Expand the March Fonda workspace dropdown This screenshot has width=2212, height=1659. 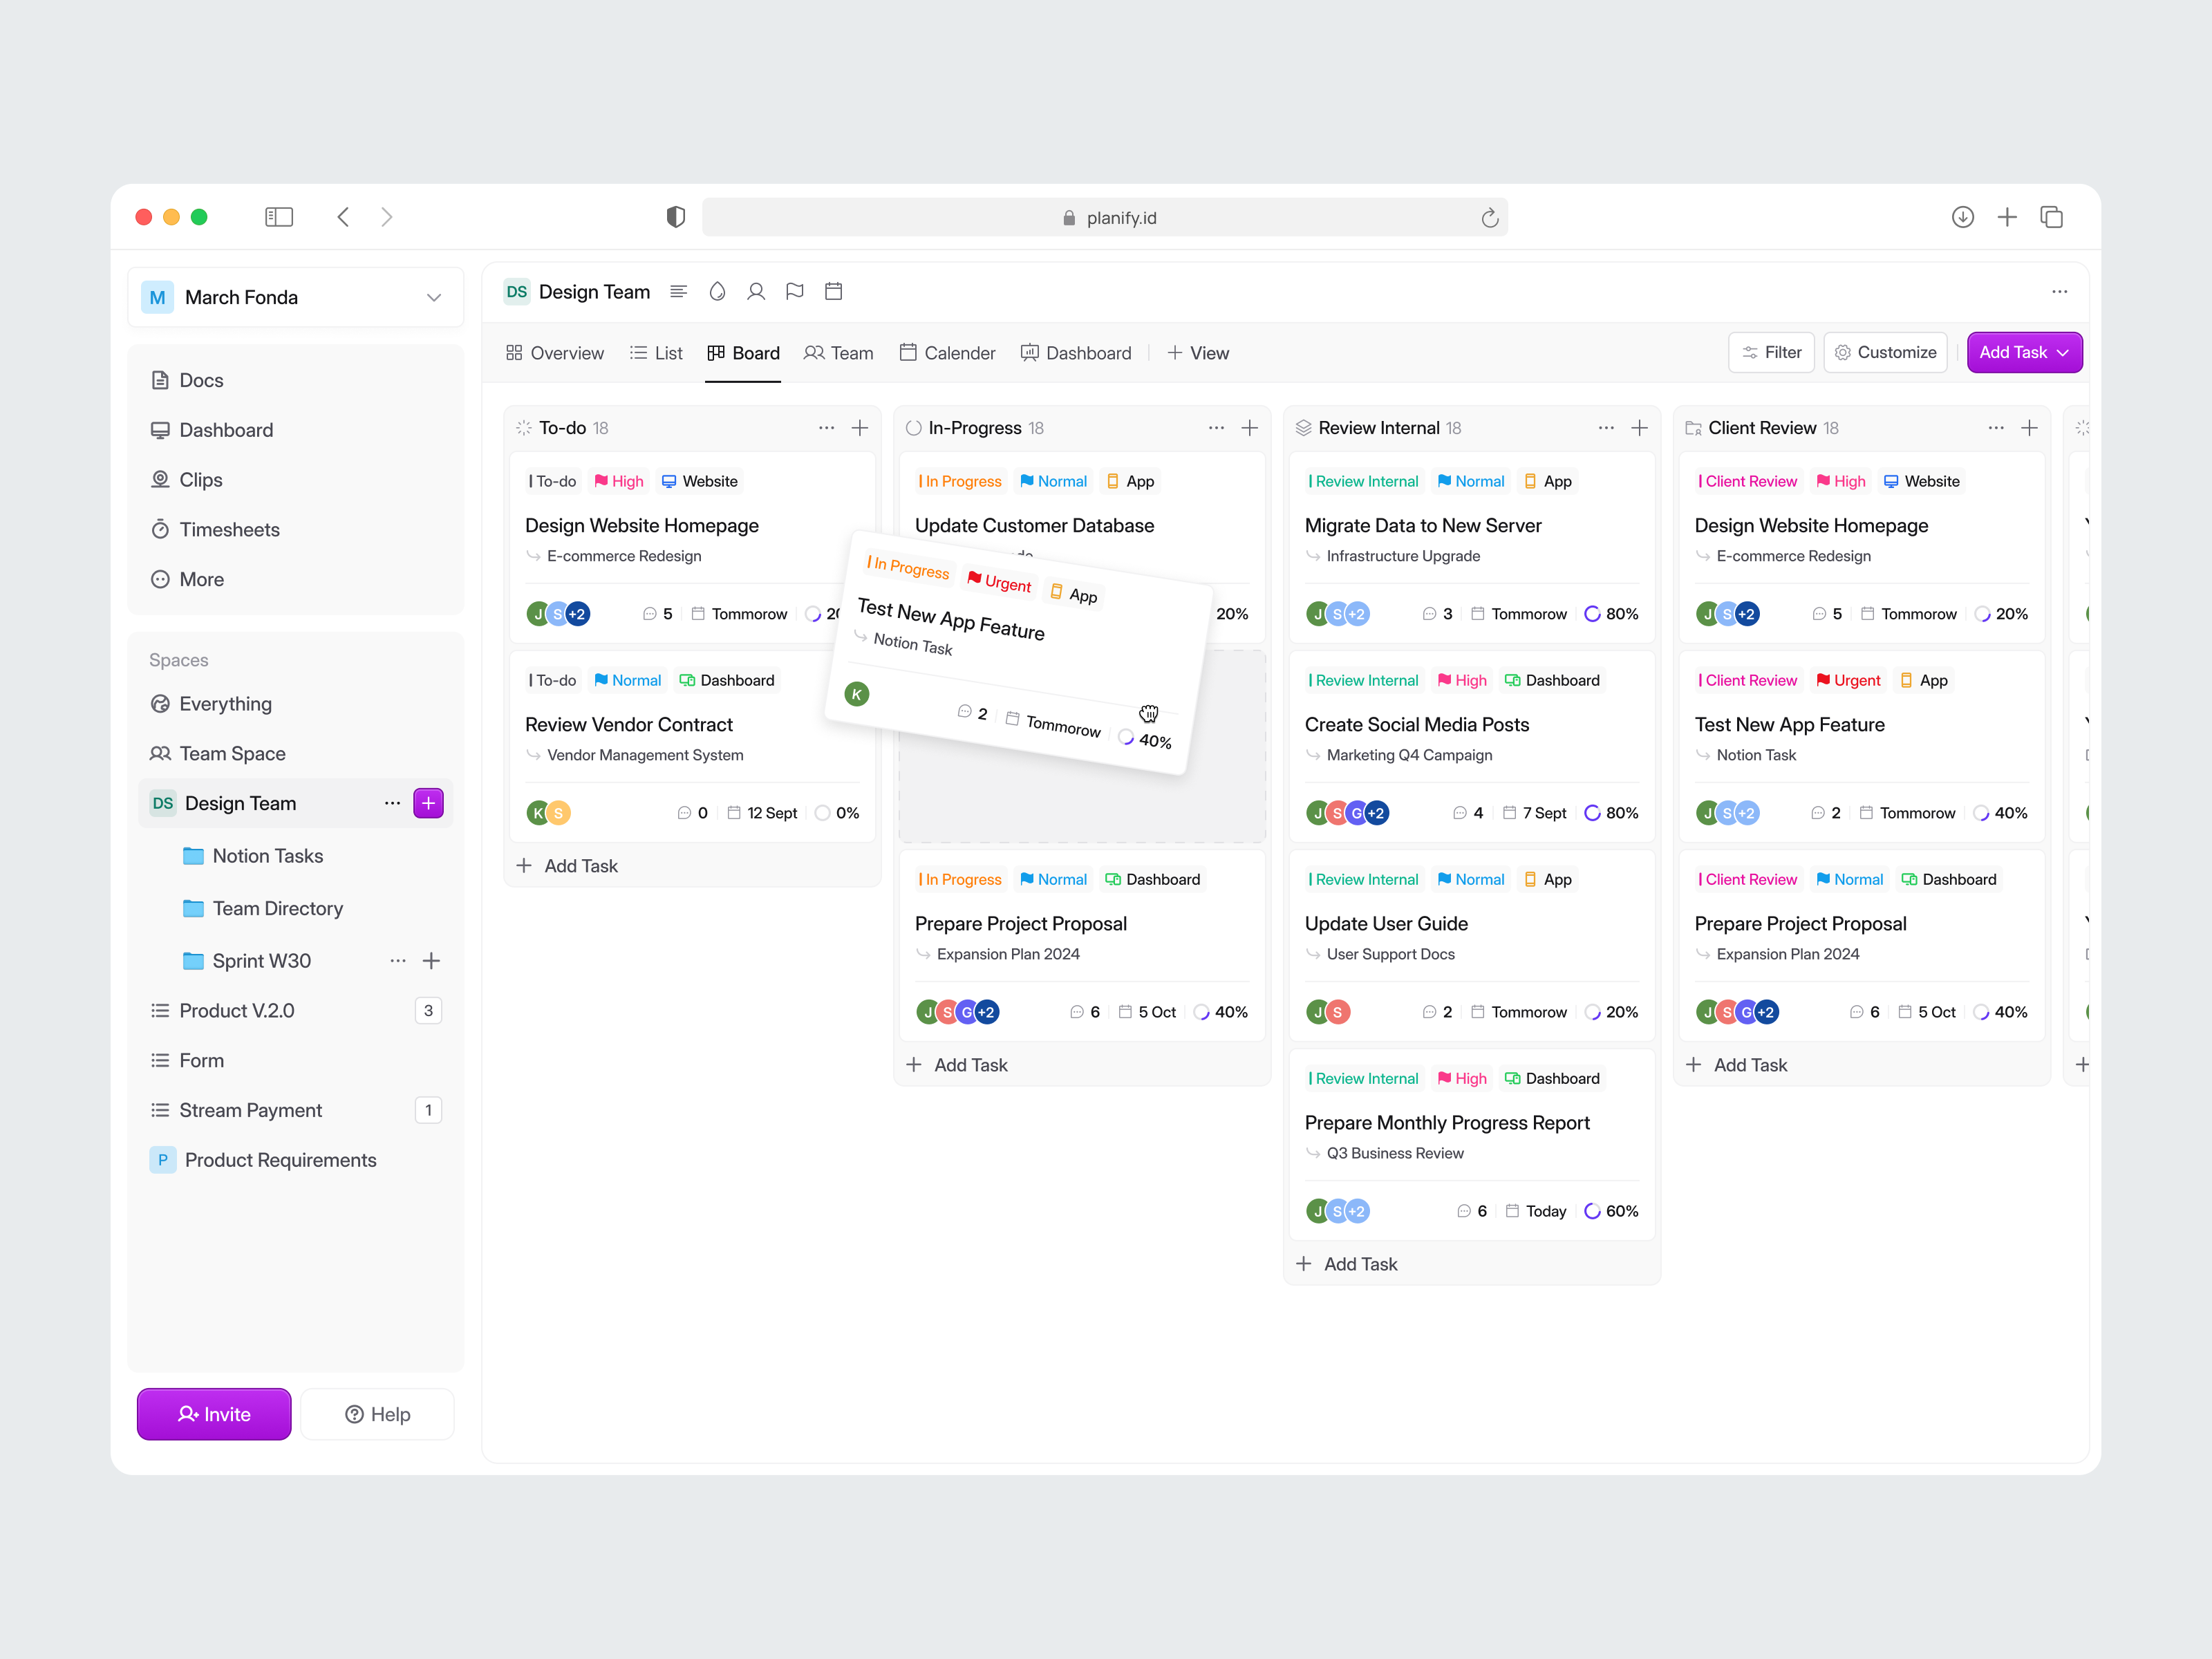coord(434,297)
